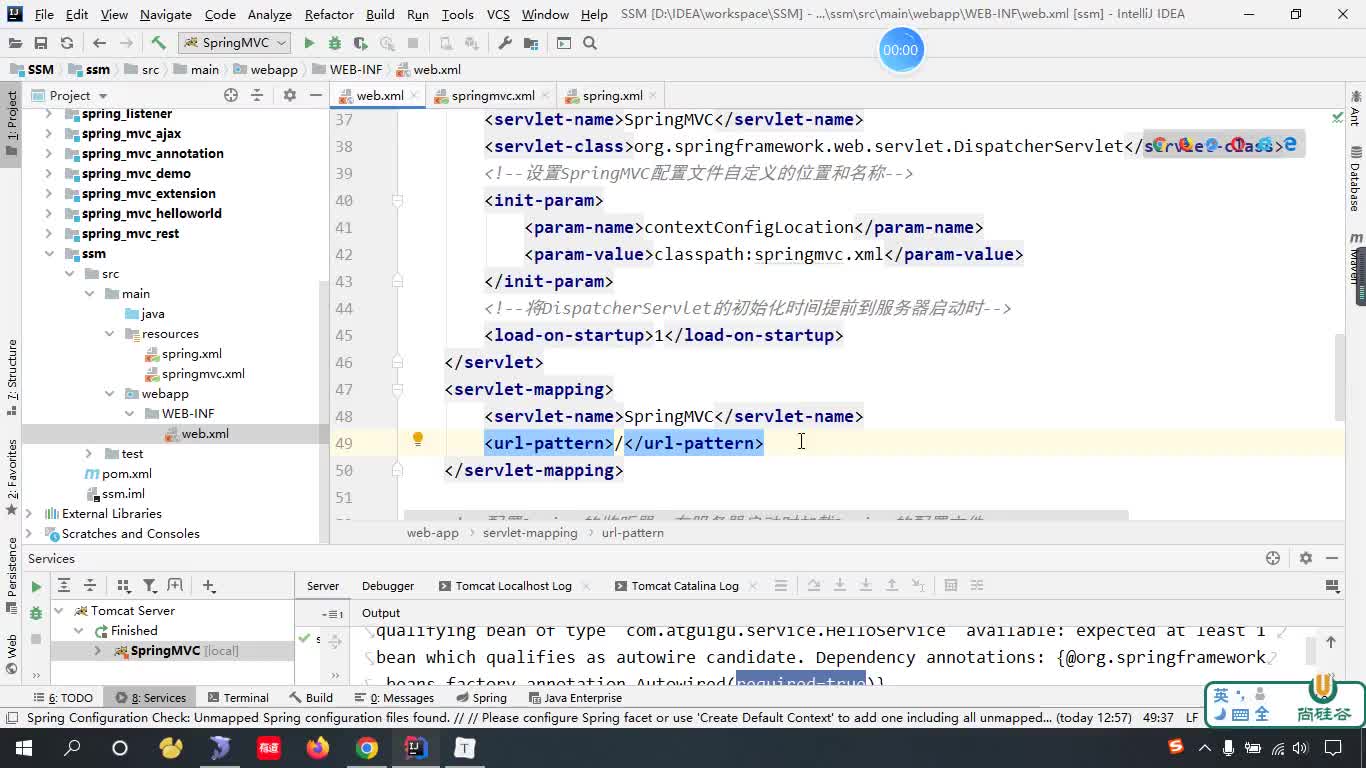Open Services panel gear settings
Image resolution: width=1366 pixels, height=768 pixels.
pyautogui.click(x=1306, y=559)
